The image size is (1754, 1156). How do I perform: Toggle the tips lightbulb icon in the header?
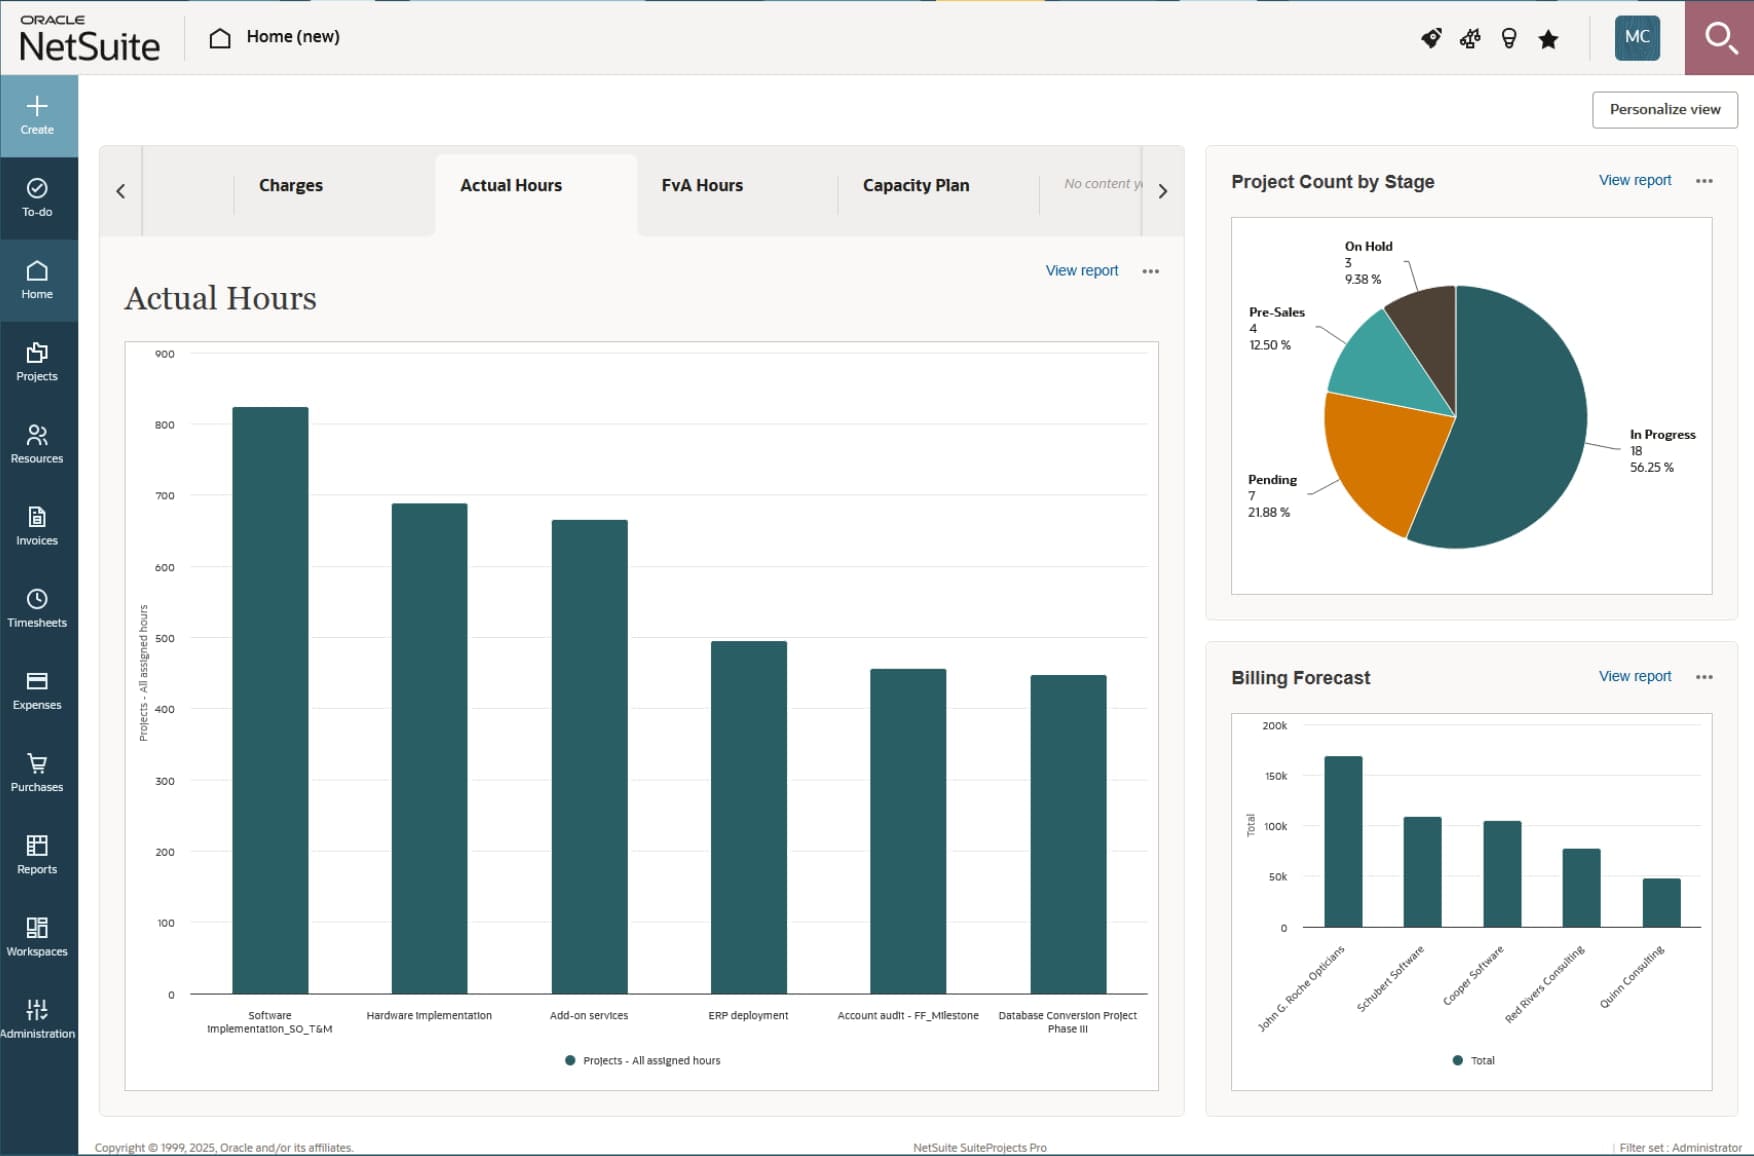[1508, 38]
